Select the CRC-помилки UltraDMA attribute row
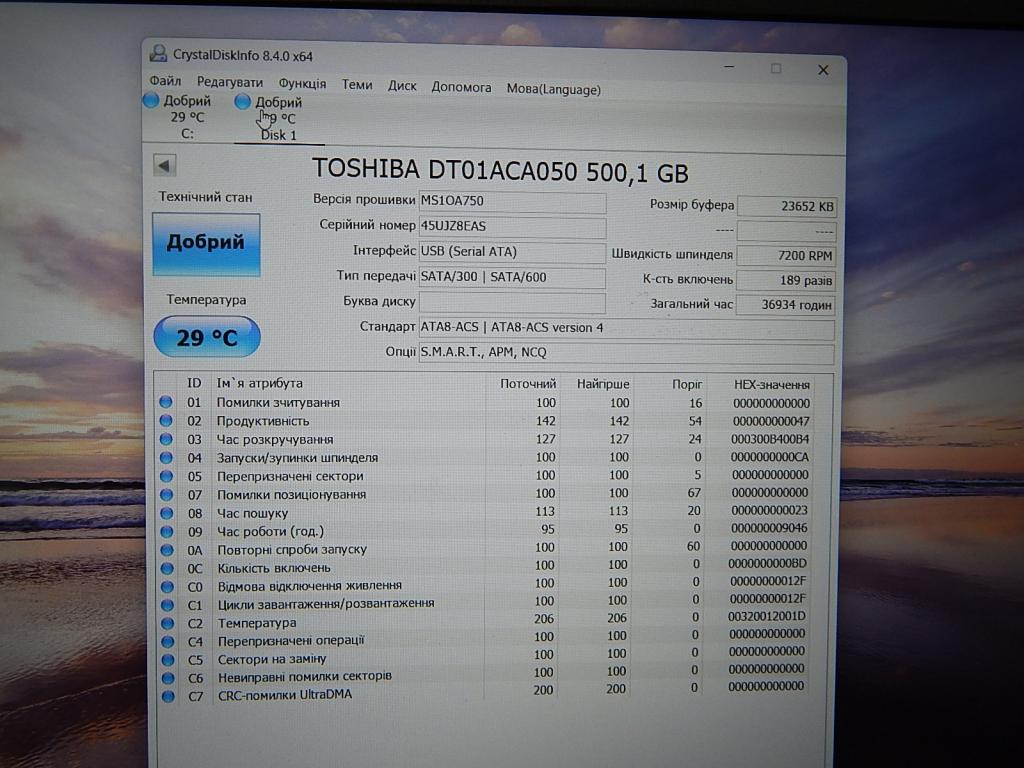The height and width of the screenshot is (768, 1024). coord(485,692)
